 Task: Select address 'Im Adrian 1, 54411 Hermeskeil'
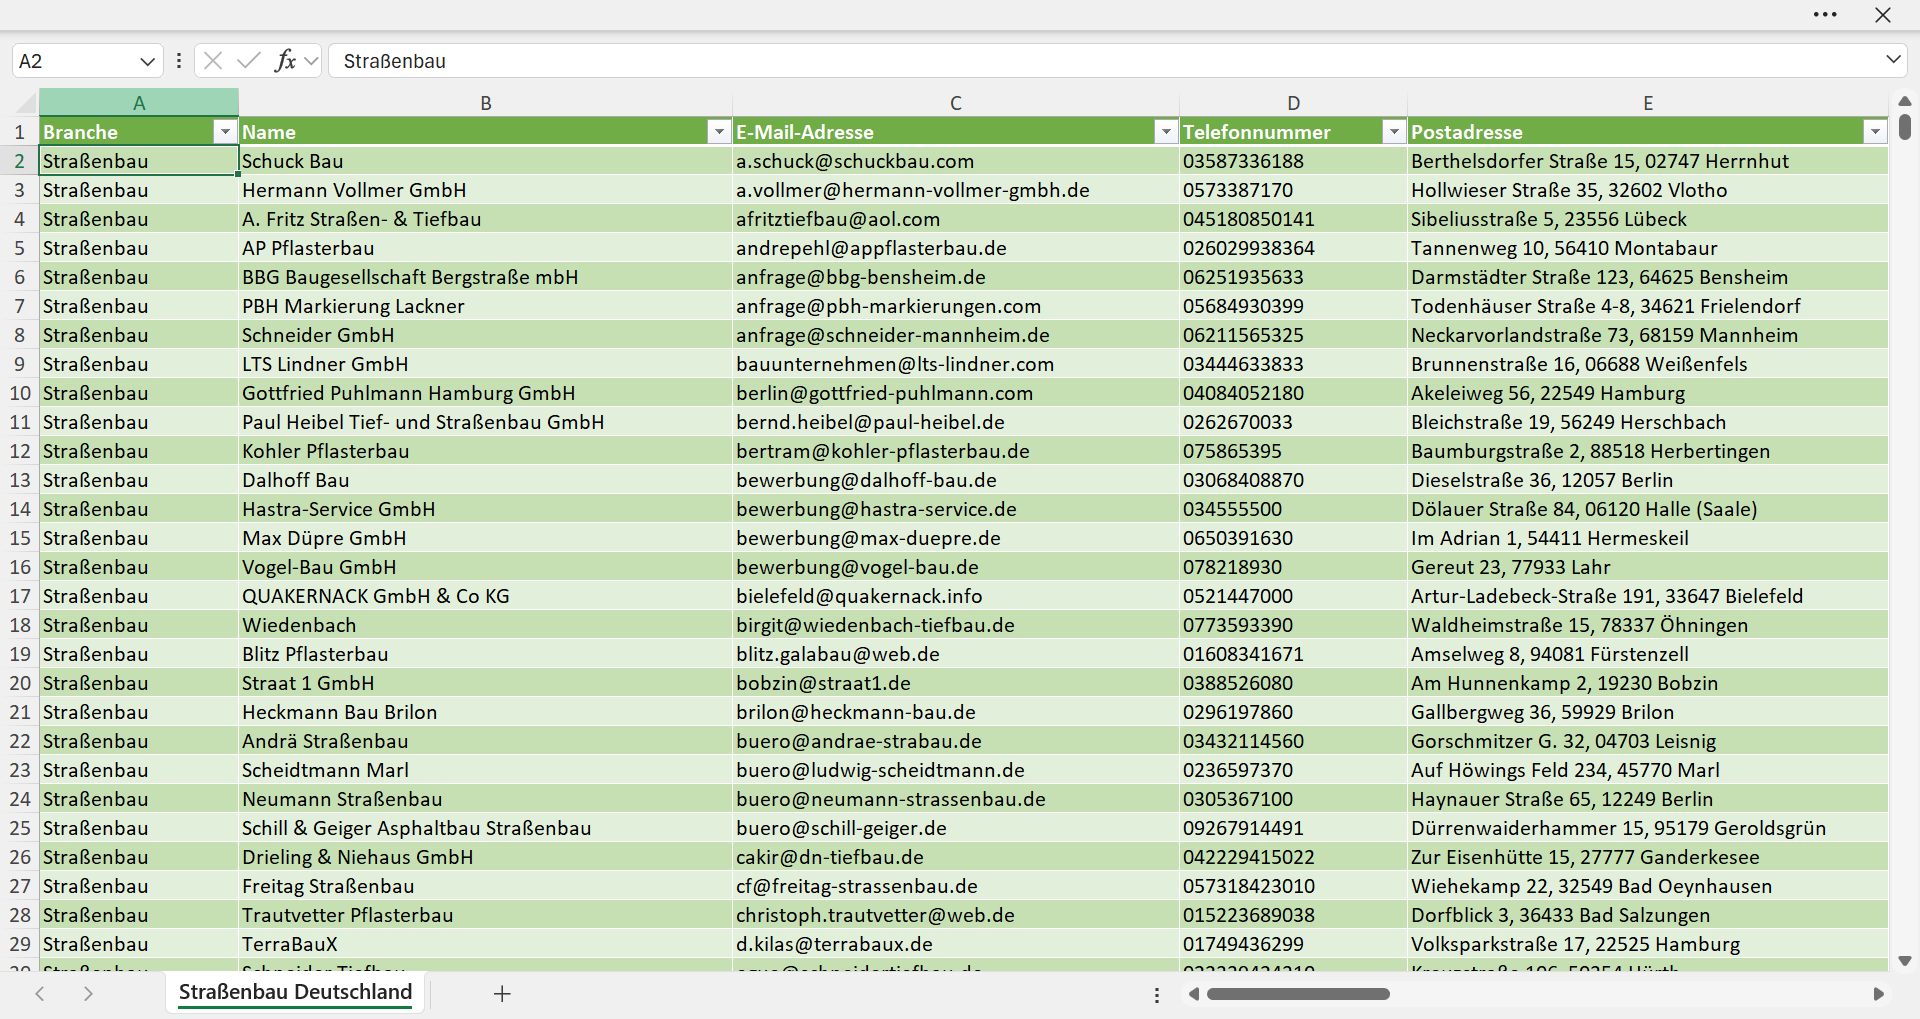(x=1648, y=538)
